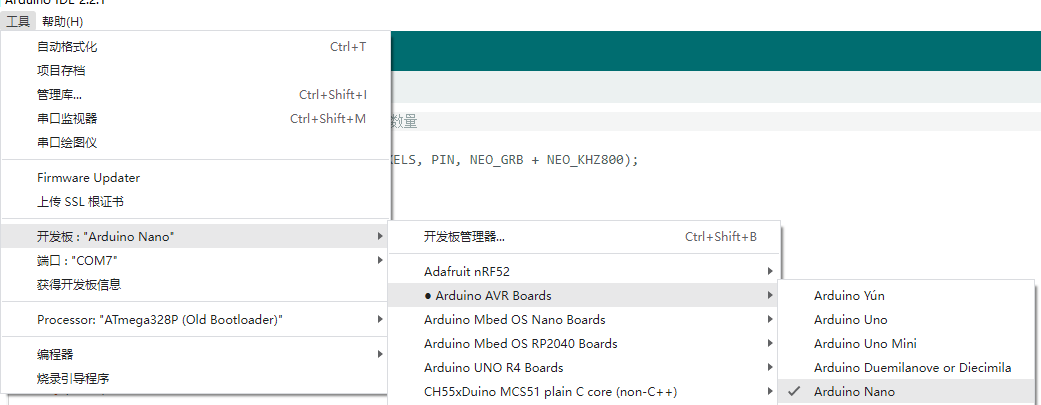The image size is (1041, 405).
Task: Open the 帮助(H) menu
Action: pyautogui.click(x=62, y=21)
